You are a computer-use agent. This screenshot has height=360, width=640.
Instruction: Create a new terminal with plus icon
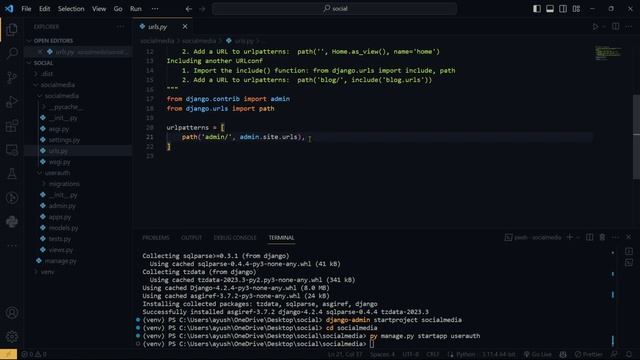[x=569, y=237]
